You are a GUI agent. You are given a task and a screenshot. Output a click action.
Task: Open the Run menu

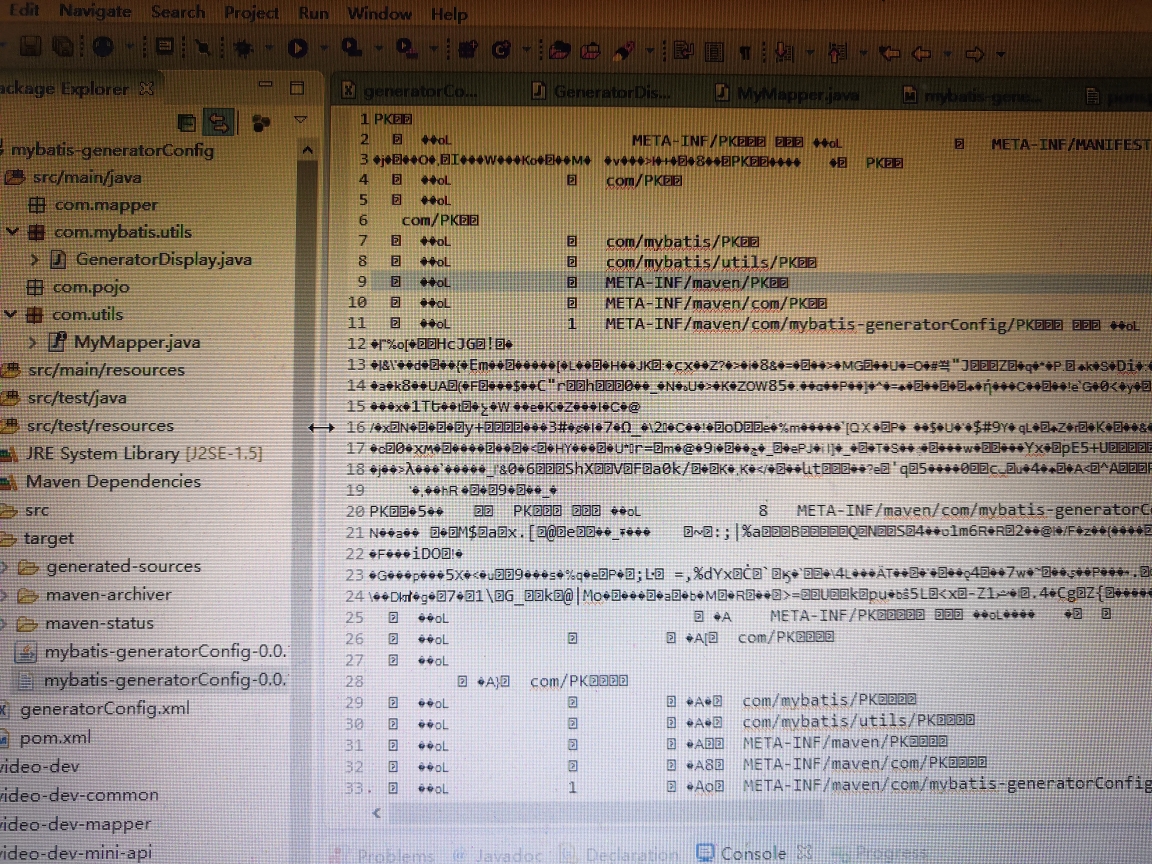[x=314, y=13]
